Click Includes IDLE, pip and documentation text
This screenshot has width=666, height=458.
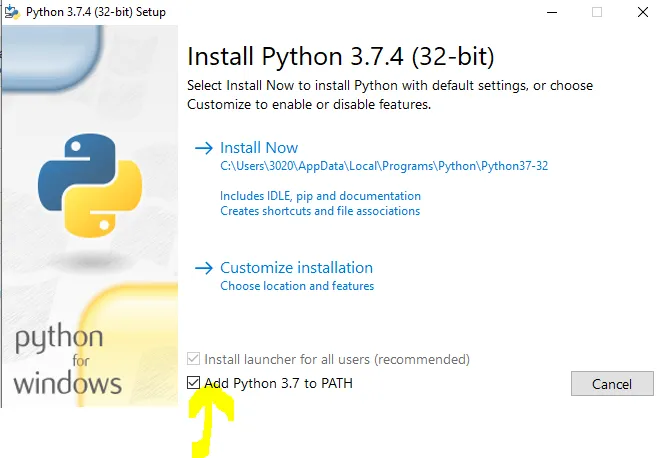320,196
